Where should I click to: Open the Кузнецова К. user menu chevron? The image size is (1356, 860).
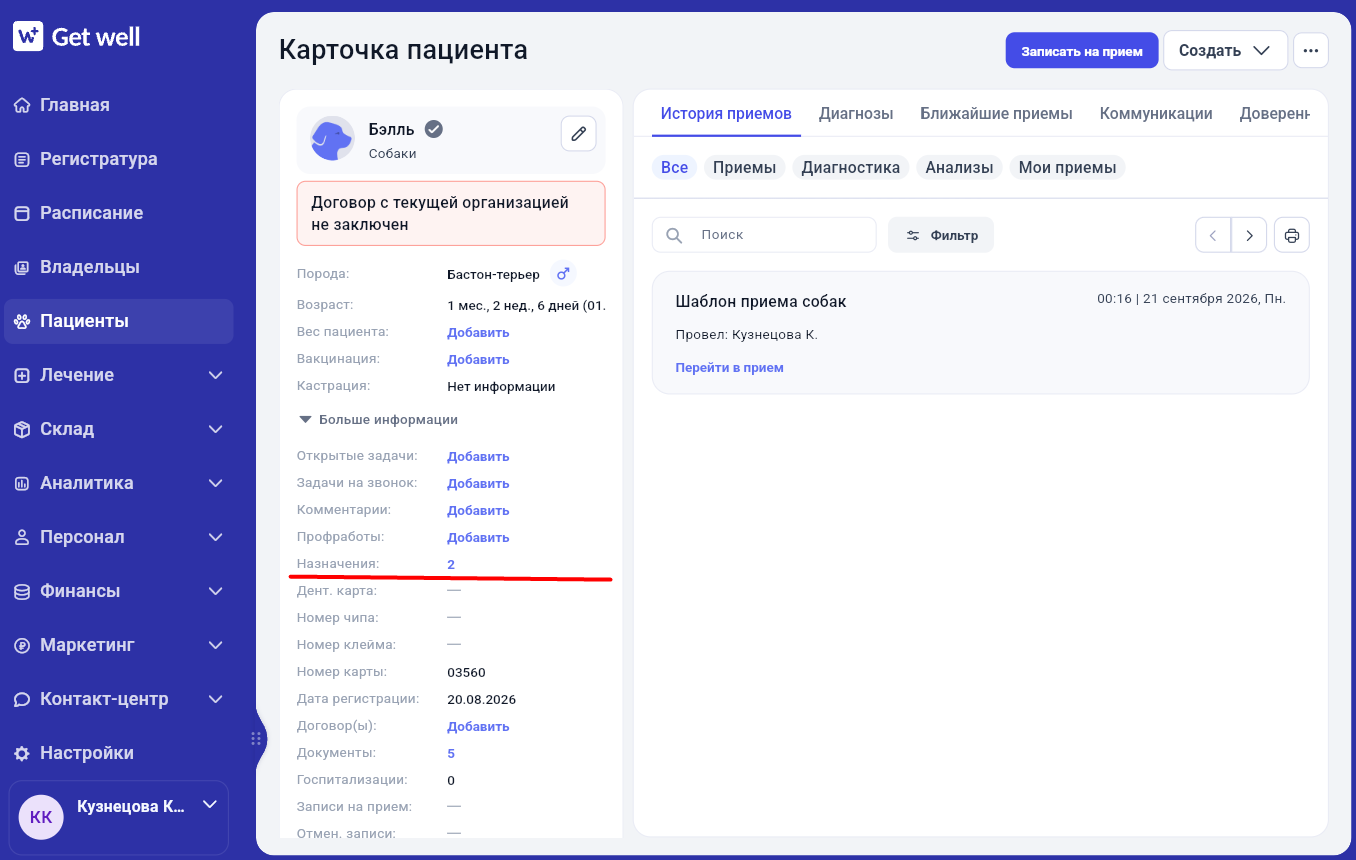click(x=210, y=804)
